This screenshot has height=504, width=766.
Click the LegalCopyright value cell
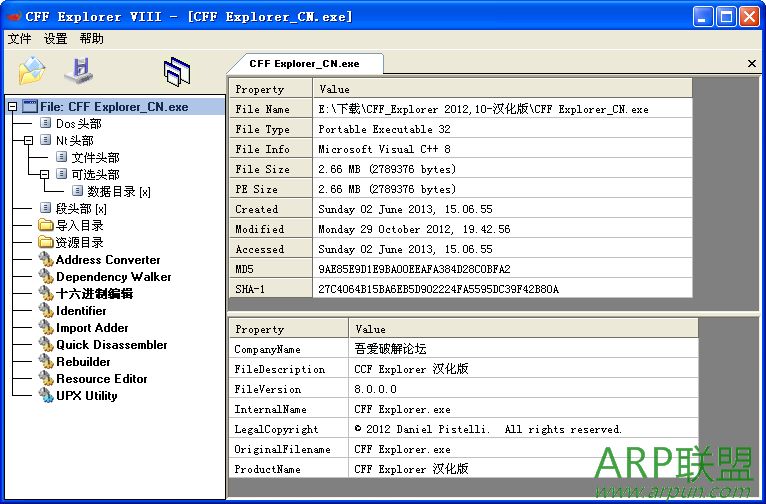(524, 429)
